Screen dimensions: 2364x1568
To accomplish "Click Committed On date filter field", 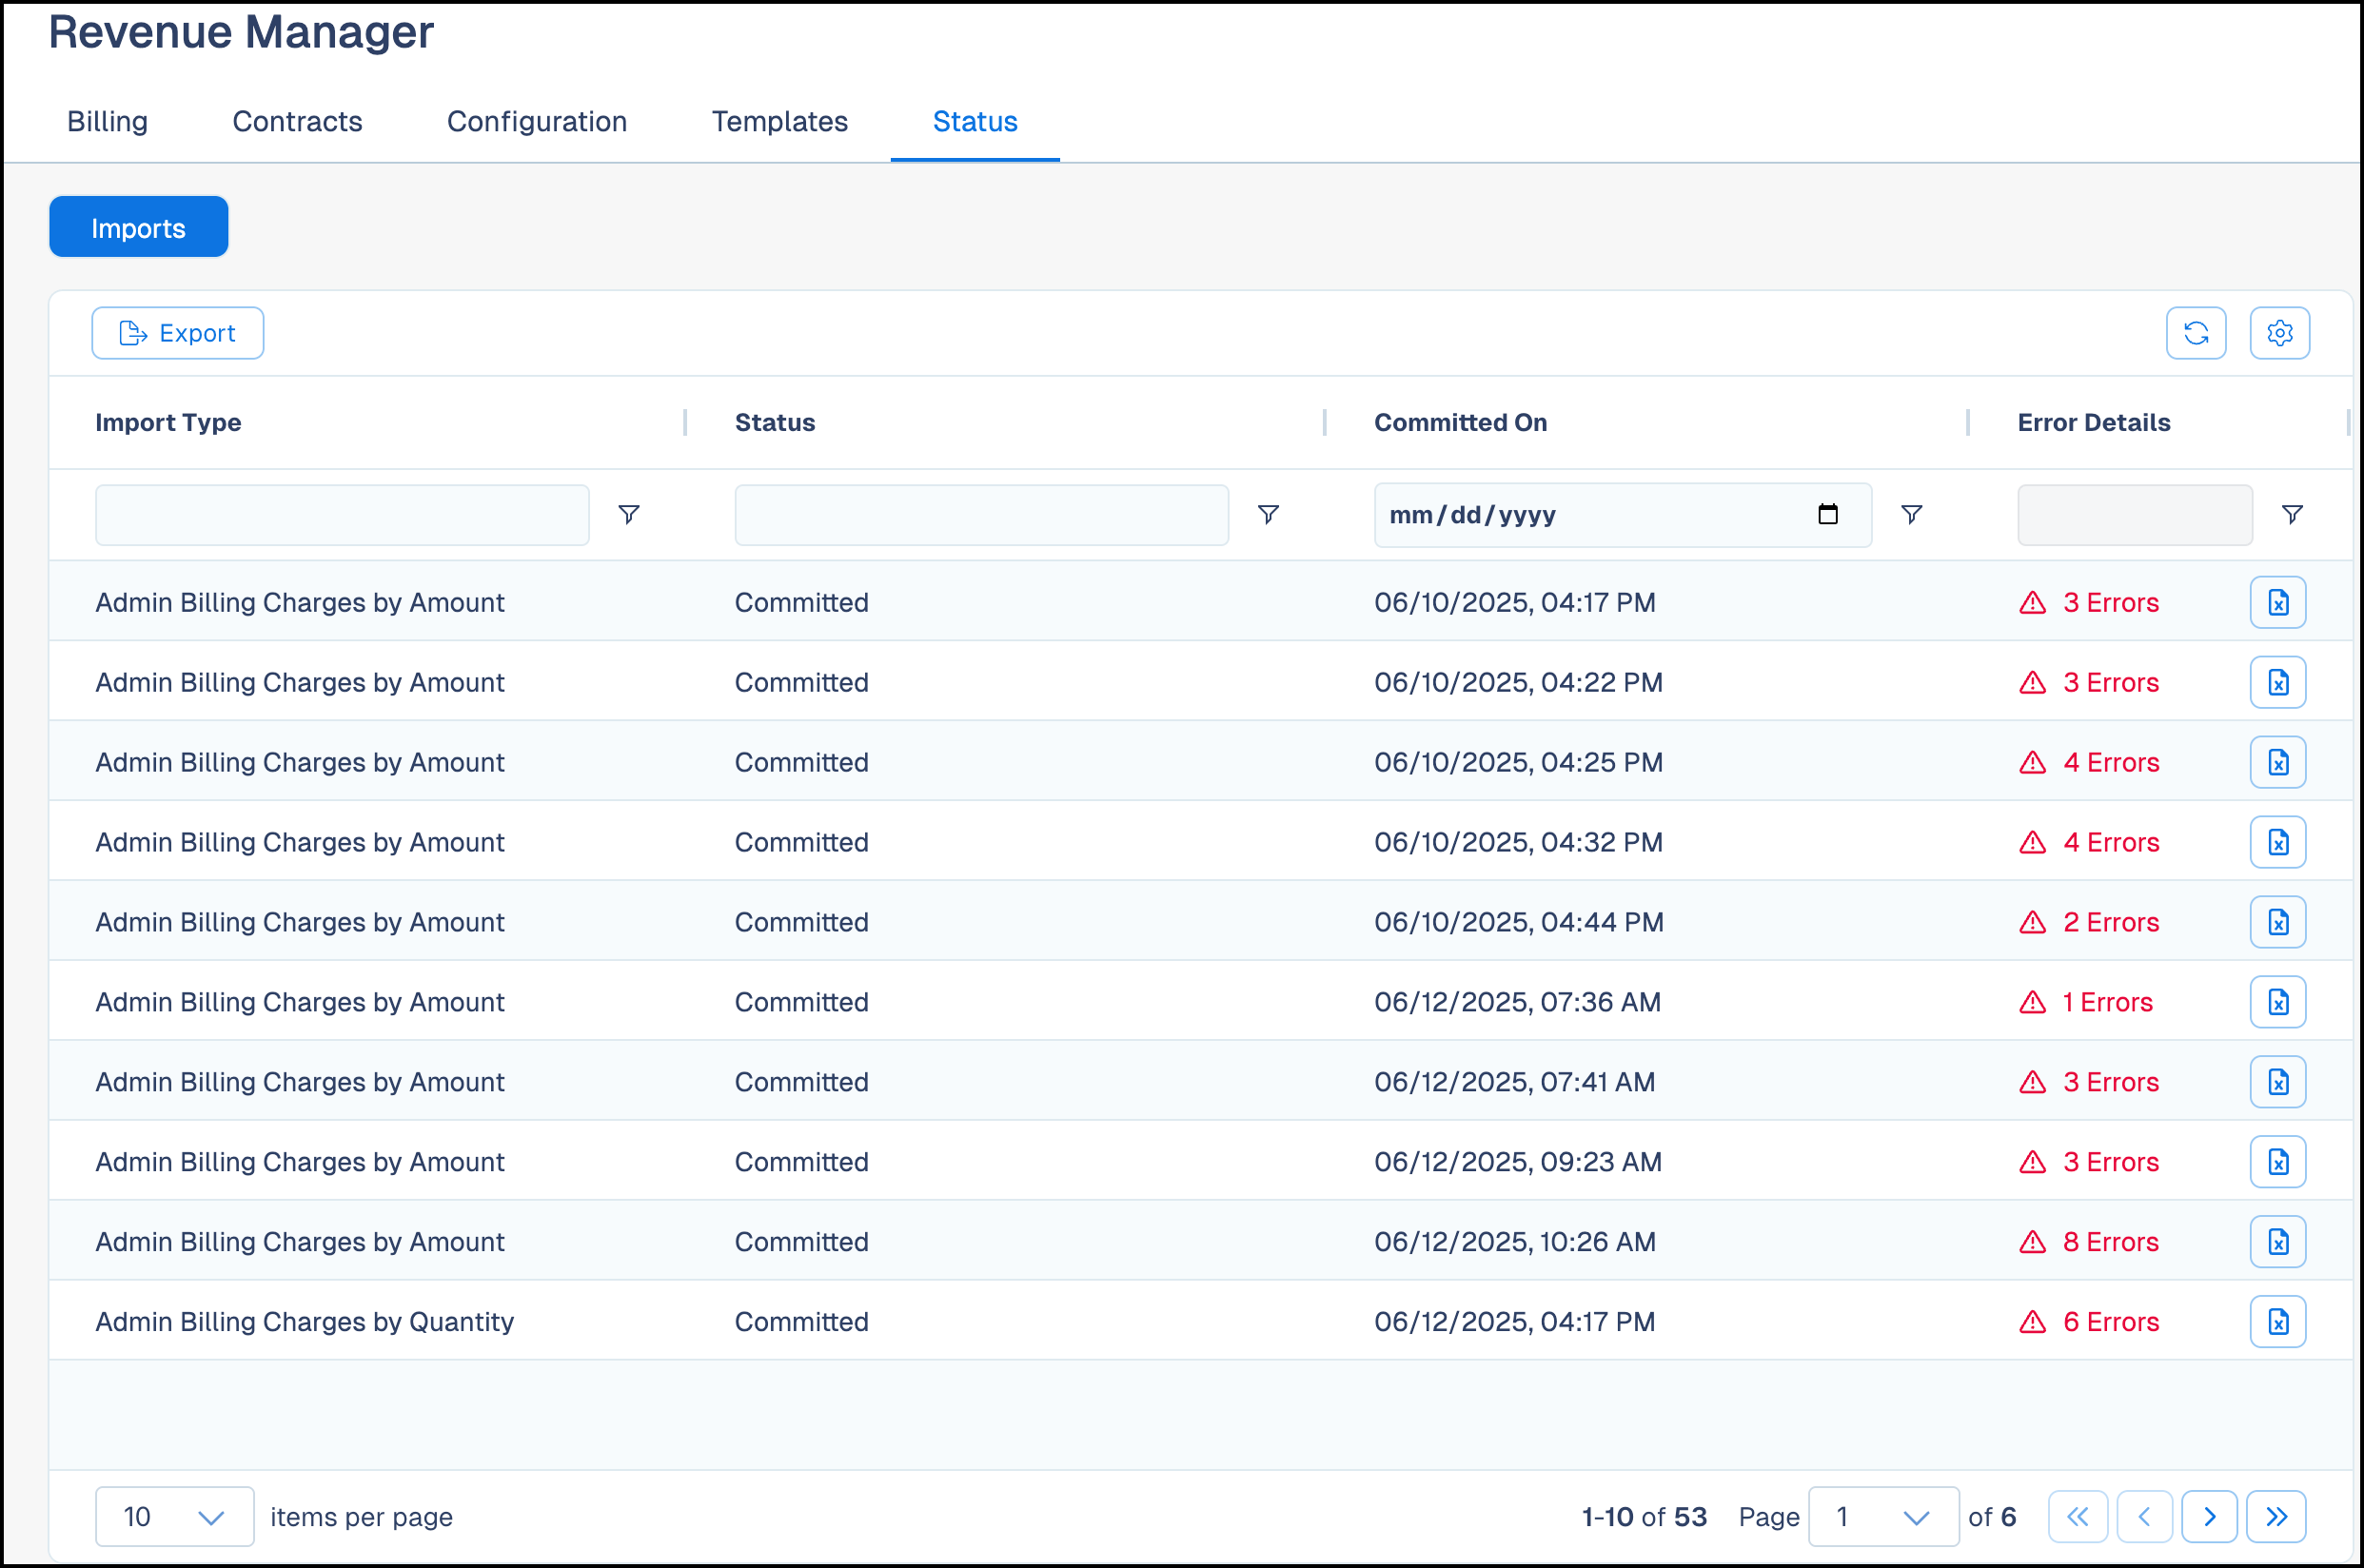I will 1622,515.
